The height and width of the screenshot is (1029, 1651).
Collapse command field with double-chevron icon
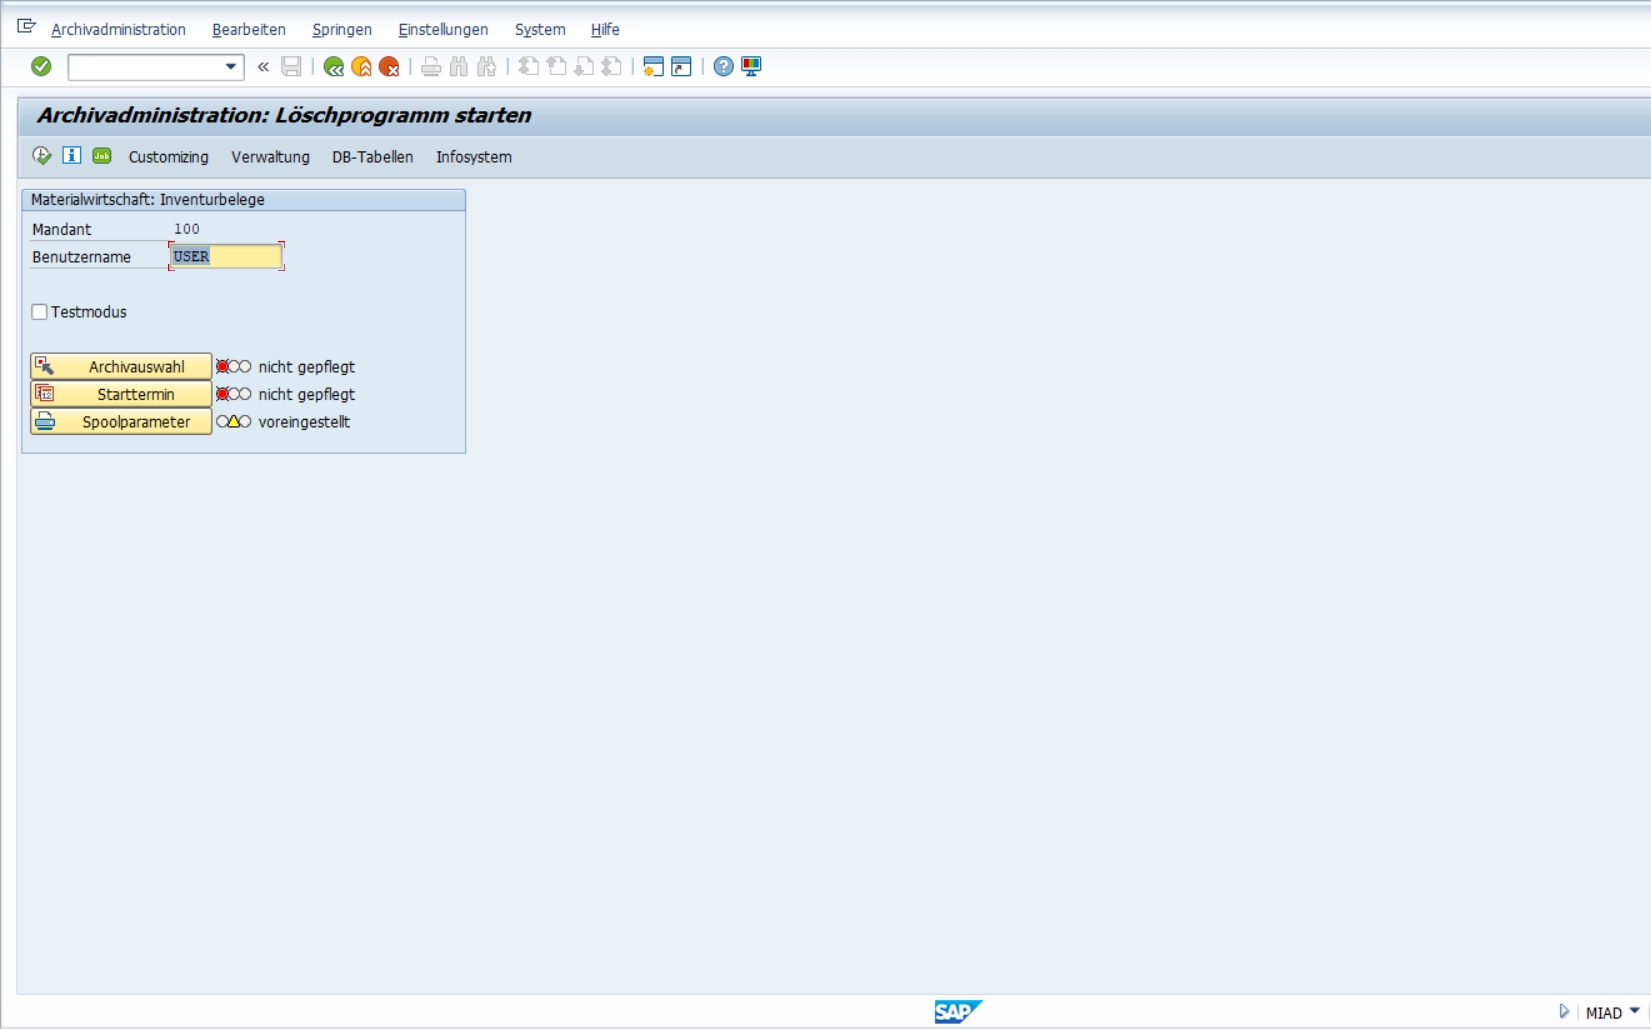pos(263,67)
